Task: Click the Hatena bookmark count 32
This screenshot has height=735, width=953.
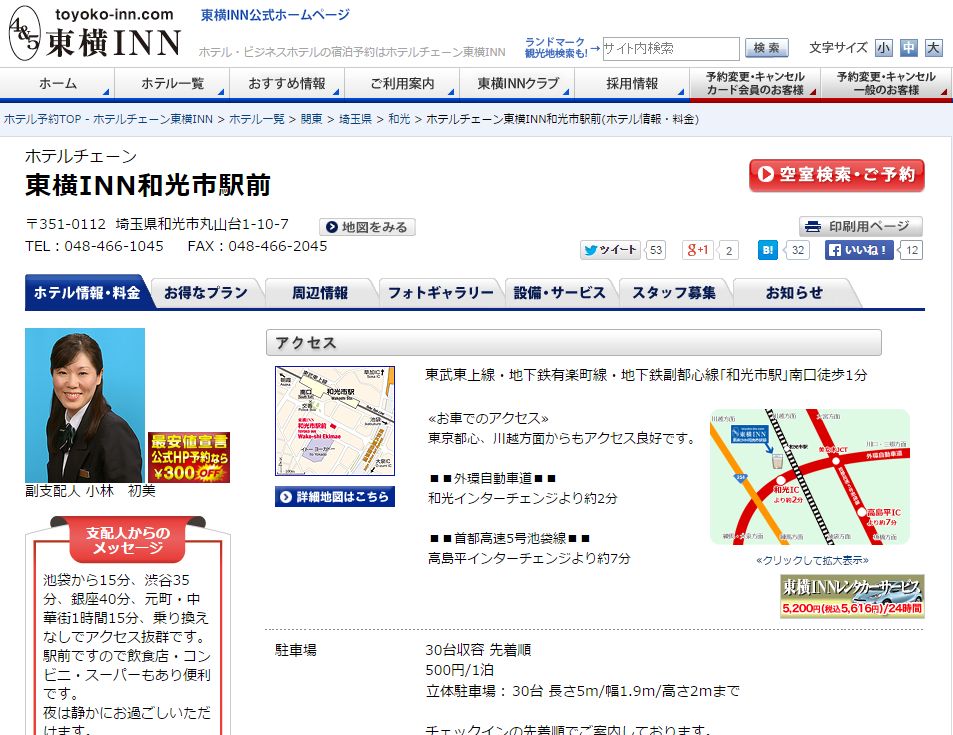Action: [x=798, y=250]
